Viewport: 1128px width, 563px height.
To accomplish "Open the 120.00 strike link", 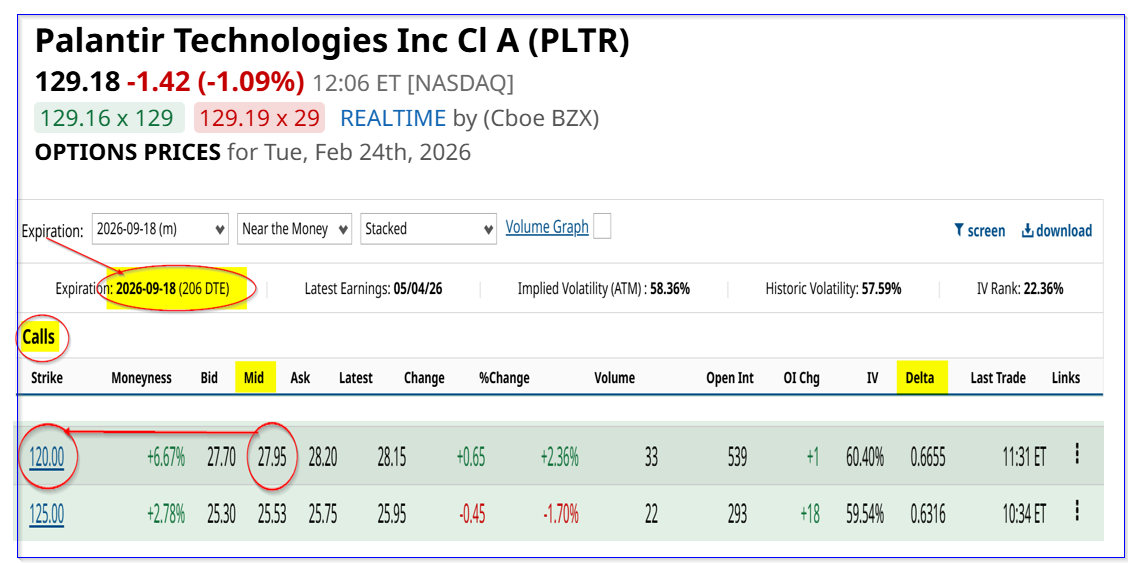I will coord(47,458).
